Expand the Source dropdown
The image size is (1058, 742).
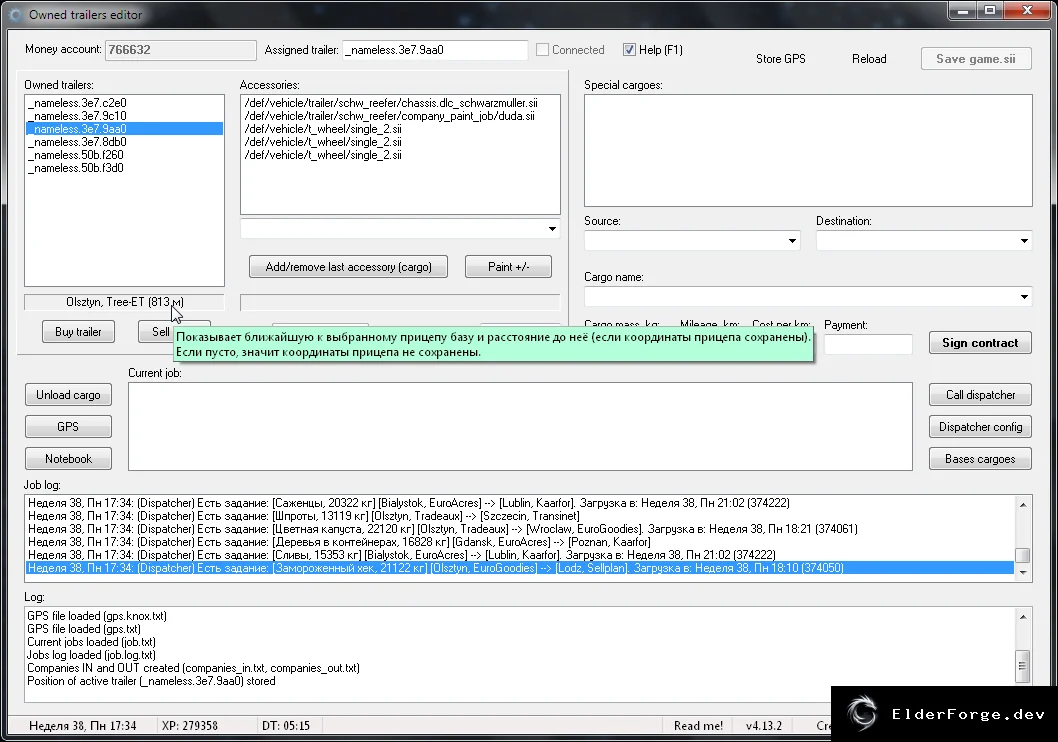tap(792, 241)
